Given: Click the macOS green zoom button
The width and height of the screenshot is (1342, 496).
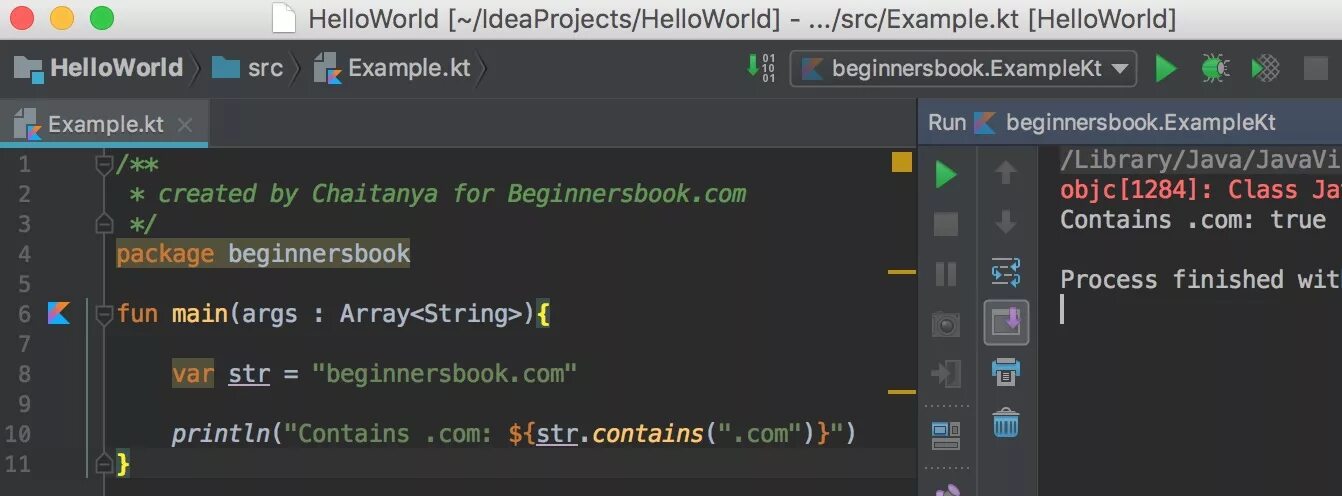Looking at the screenshot, I should point(102,18).
